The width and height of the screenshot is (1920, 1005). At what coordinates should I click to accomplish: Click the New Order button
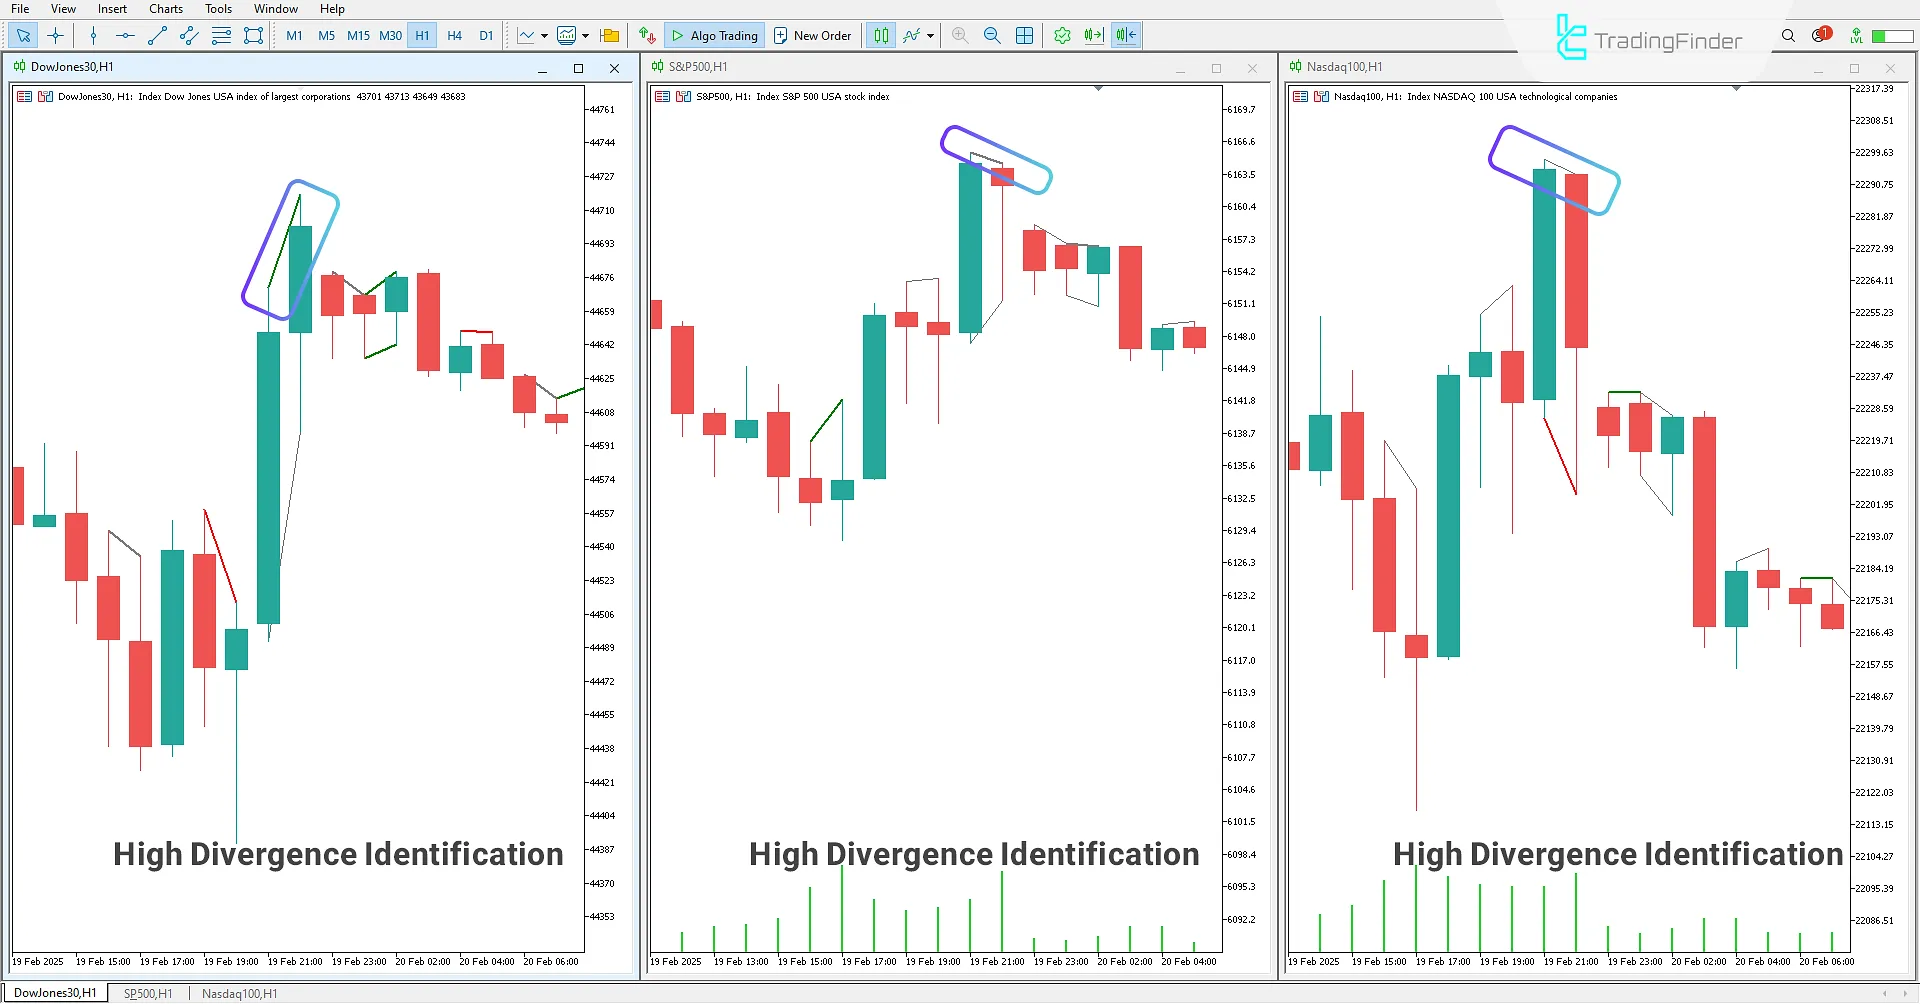click(813, 35)
